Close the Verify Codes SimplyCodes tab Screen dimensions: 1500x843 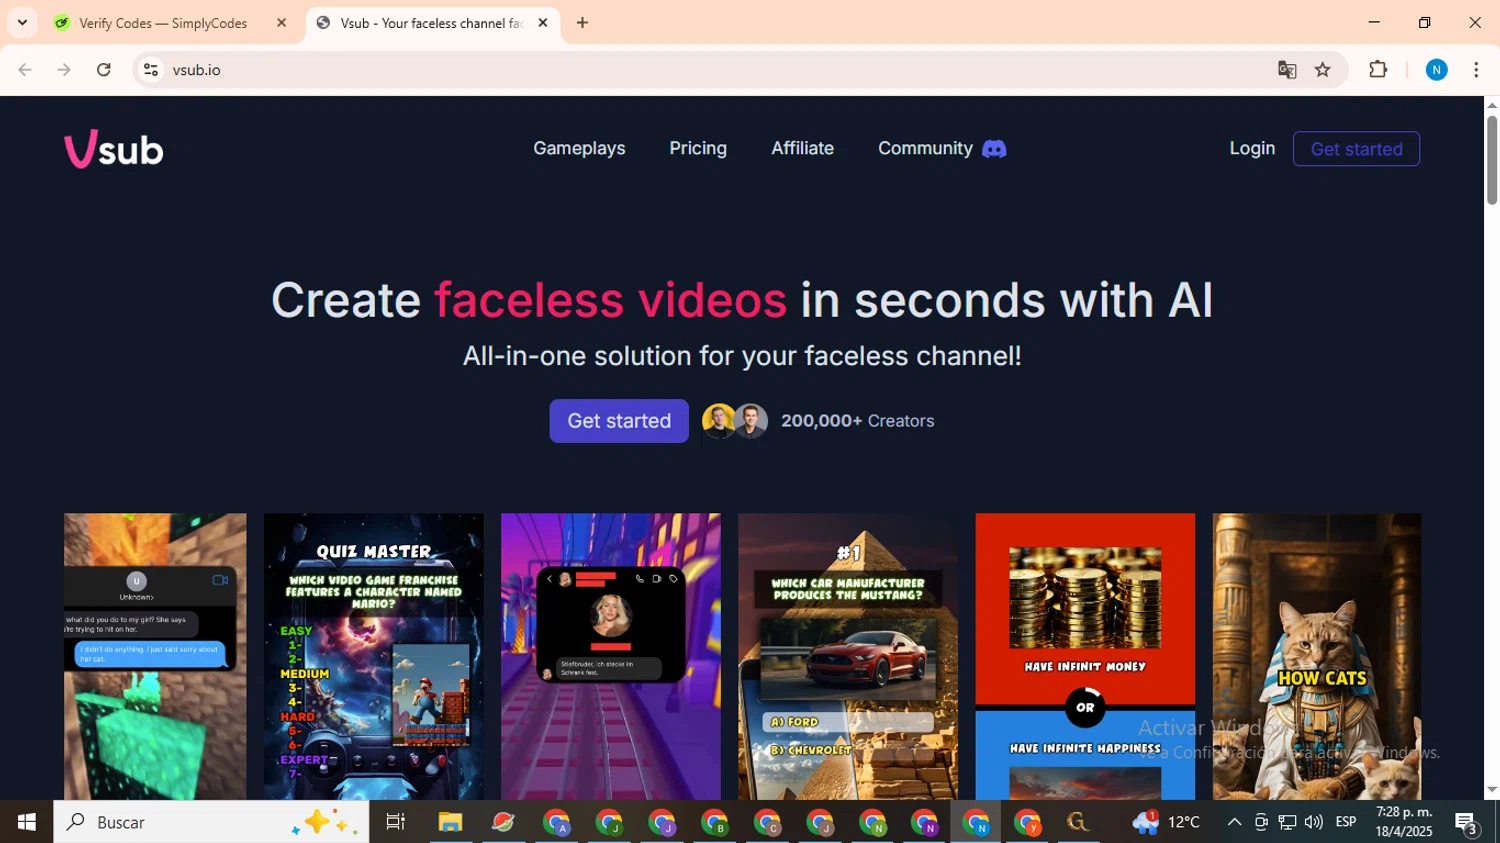(x=281, y=23)
